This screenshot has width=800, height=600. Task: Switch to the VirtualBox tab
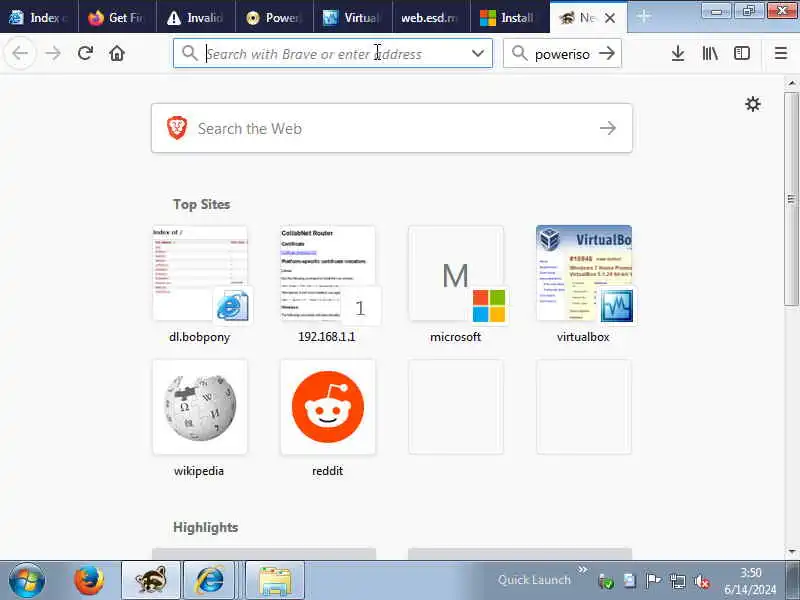click(x=353, y=18)
